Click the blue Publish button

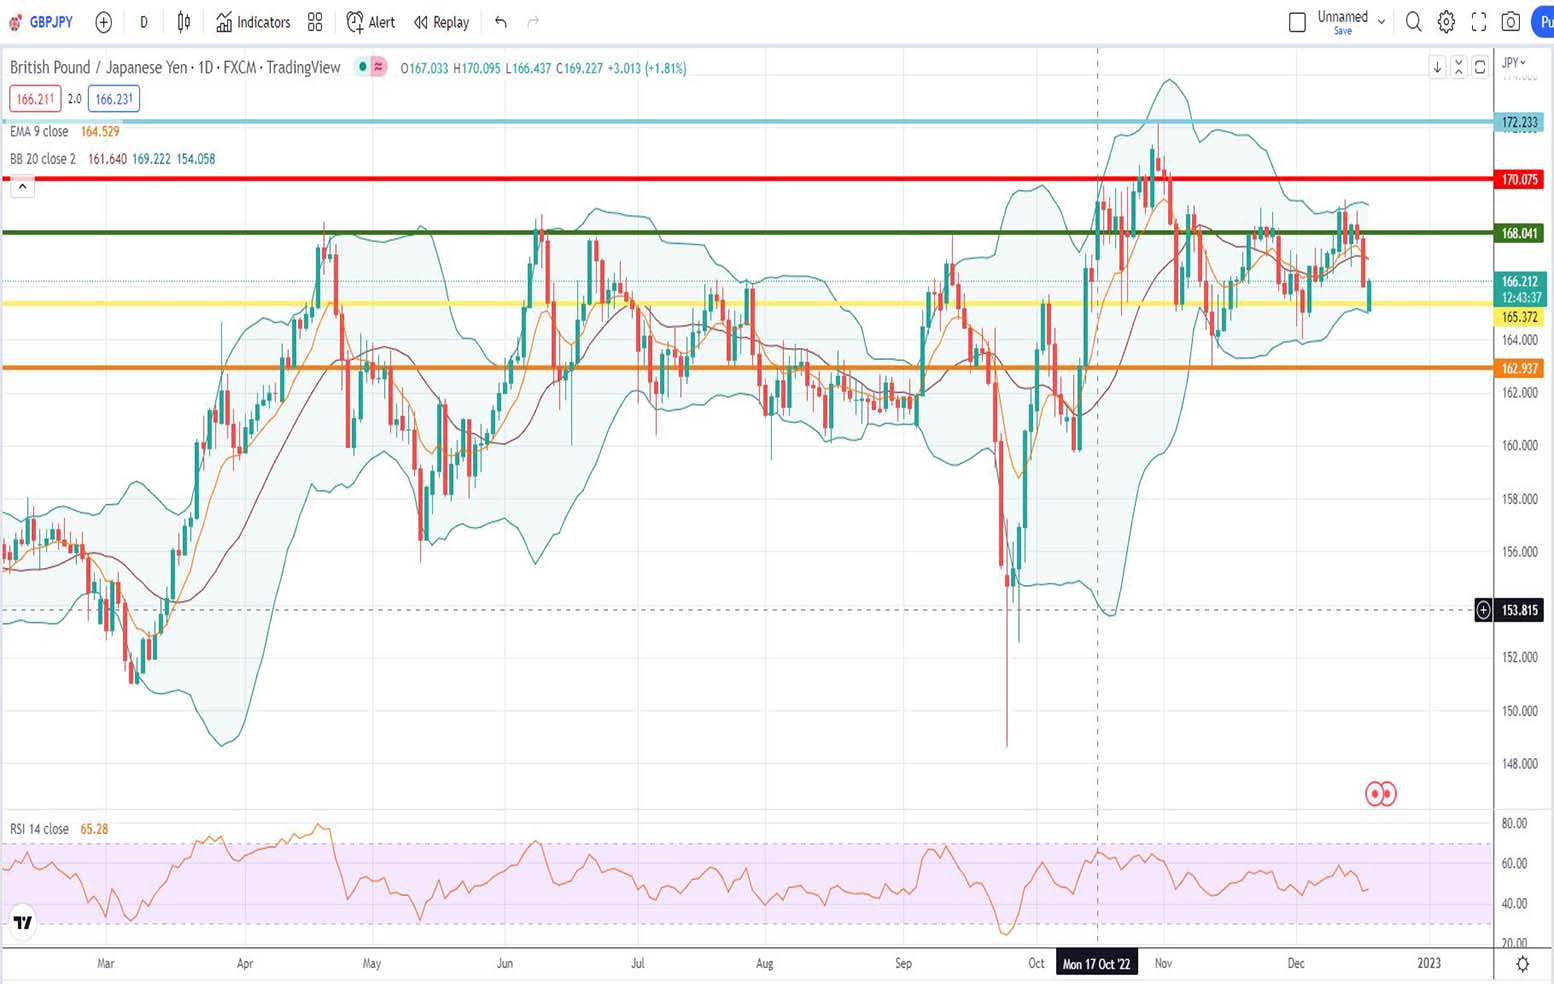click(1545, 21)
